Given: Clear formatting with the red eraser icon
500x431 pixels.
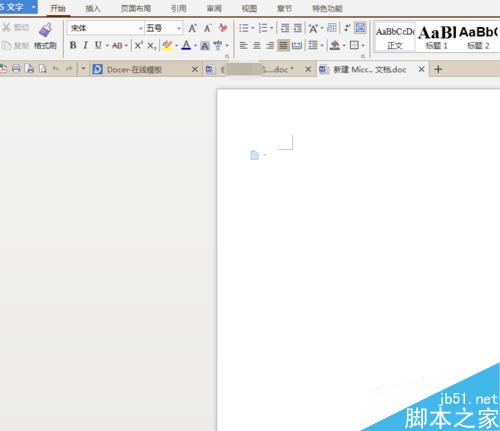Looking at the screenshot, I should coord(223,28).
